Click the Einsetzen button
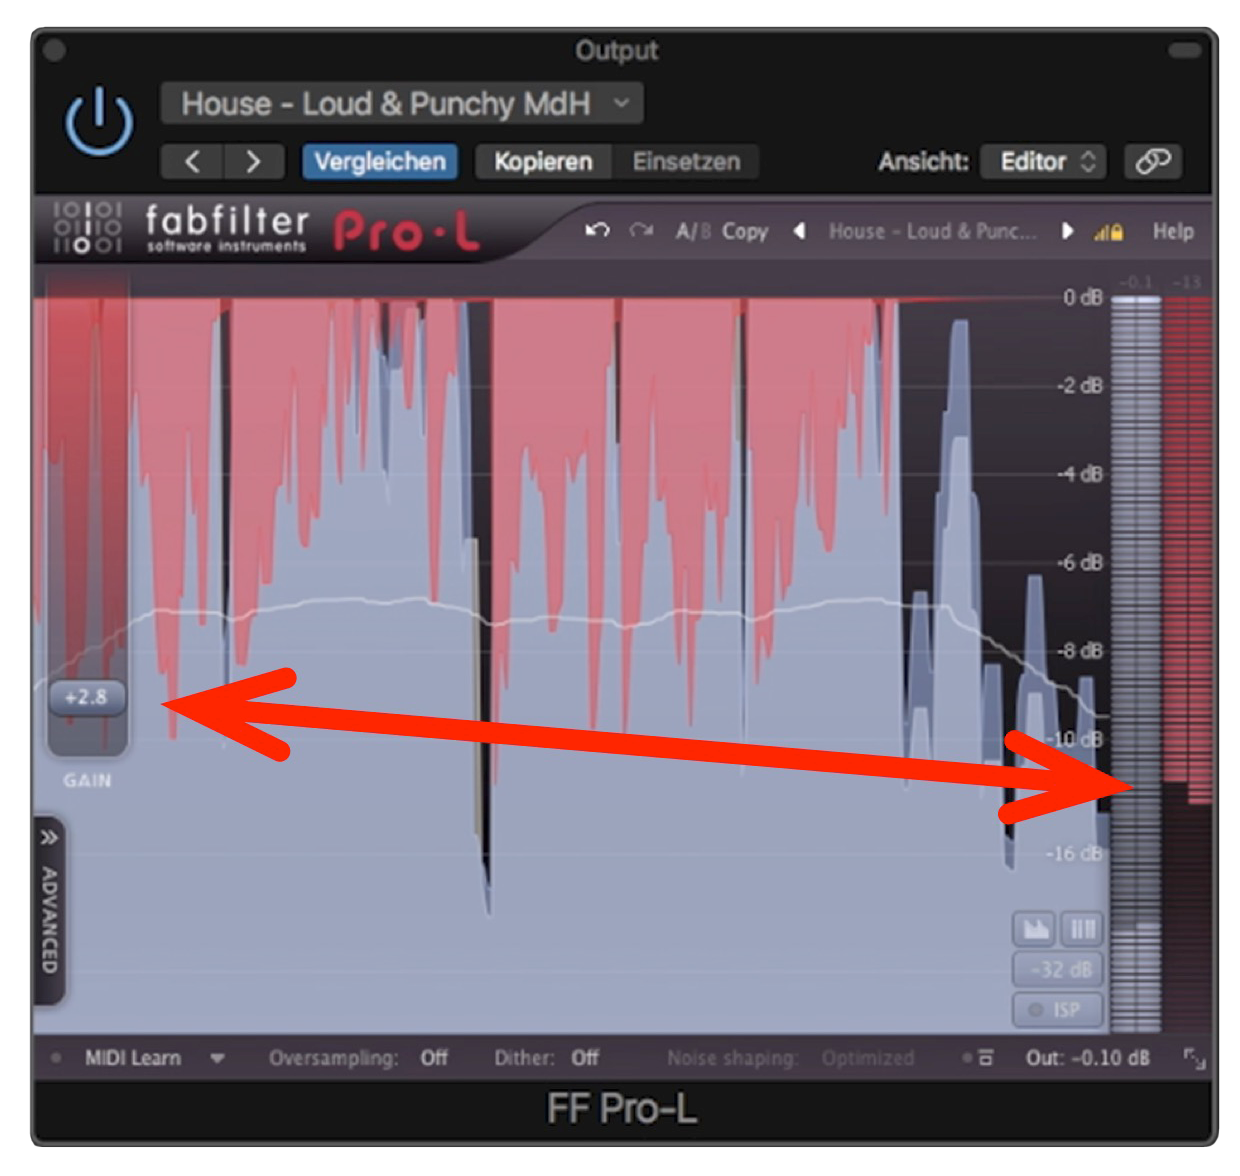 click(x=686, y=162)
